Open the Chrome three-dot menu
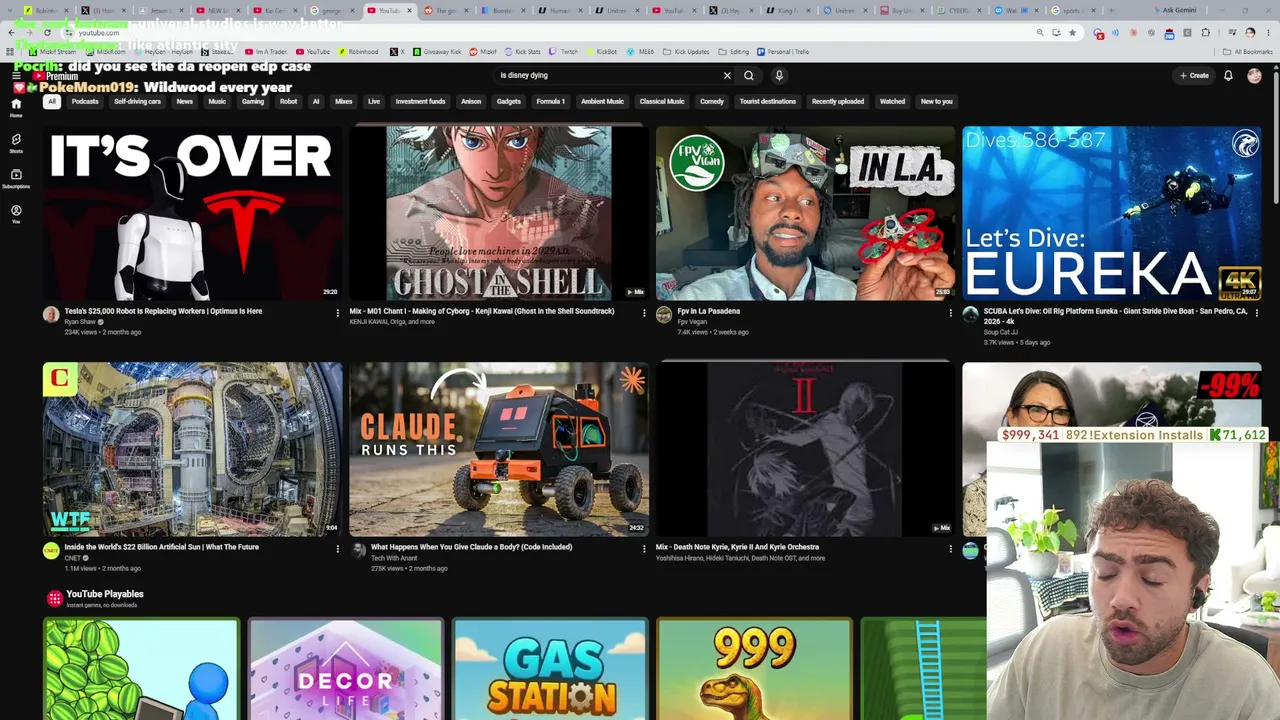Screen dimensions: 1280x720 coord(1269,33)
